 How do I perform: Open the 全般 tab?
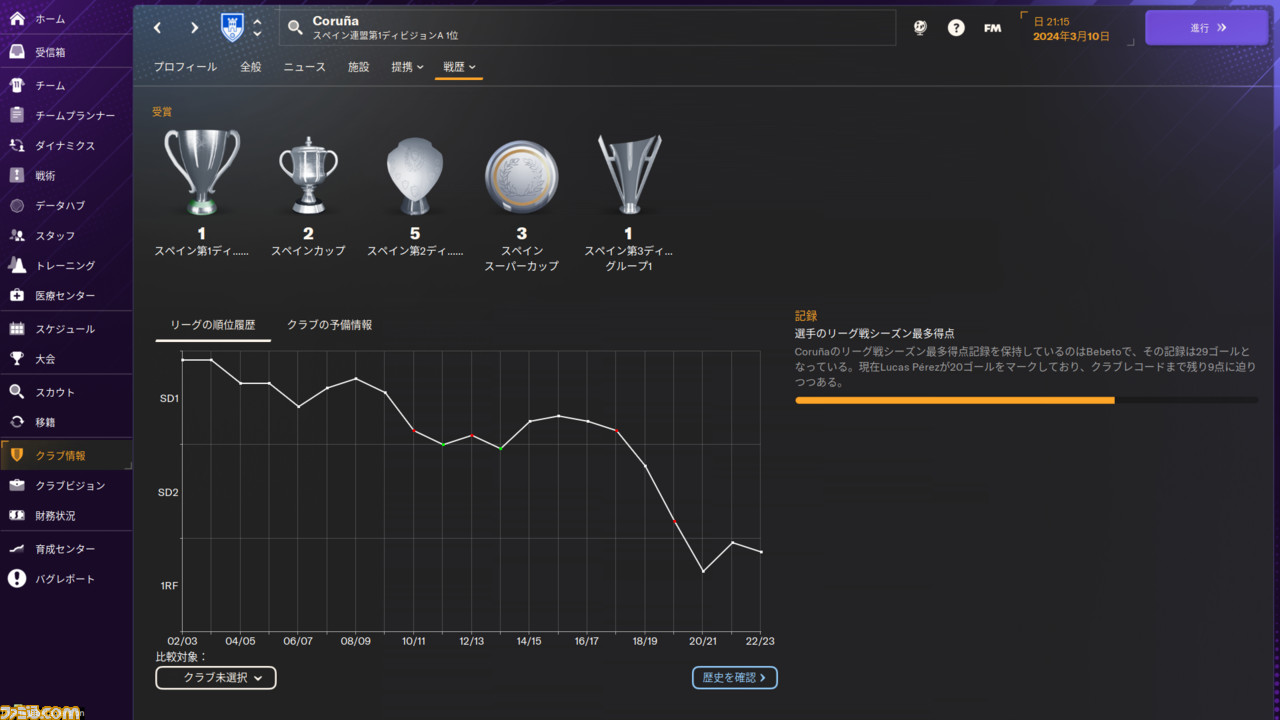click(251, 67)
